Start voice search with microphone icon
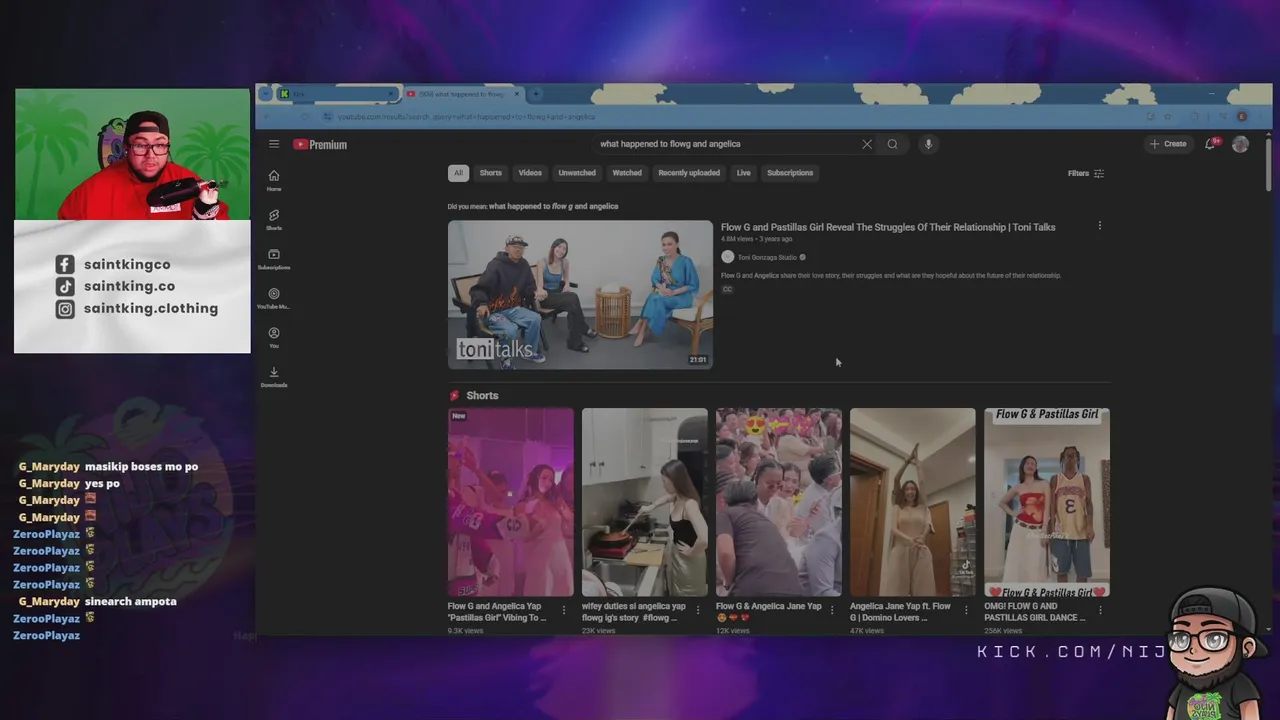This screenshot has width=1280, height=720. [x=928, y=144]
